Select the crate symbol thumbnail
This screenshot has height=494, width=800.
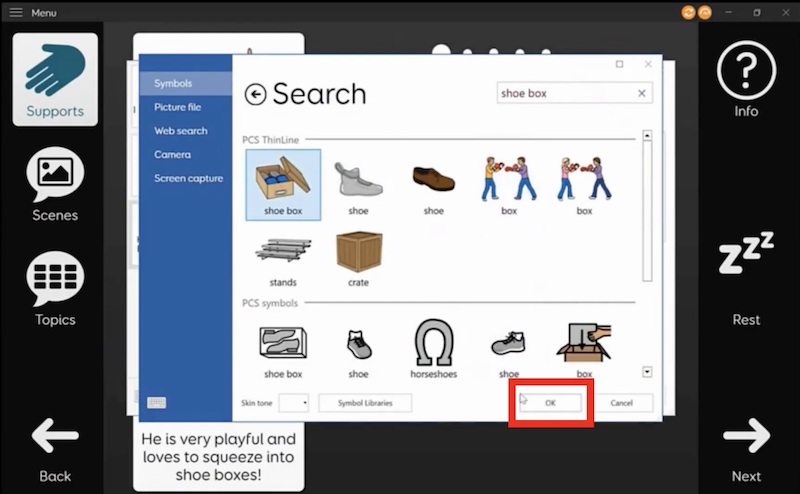click(x=358, y=253)
